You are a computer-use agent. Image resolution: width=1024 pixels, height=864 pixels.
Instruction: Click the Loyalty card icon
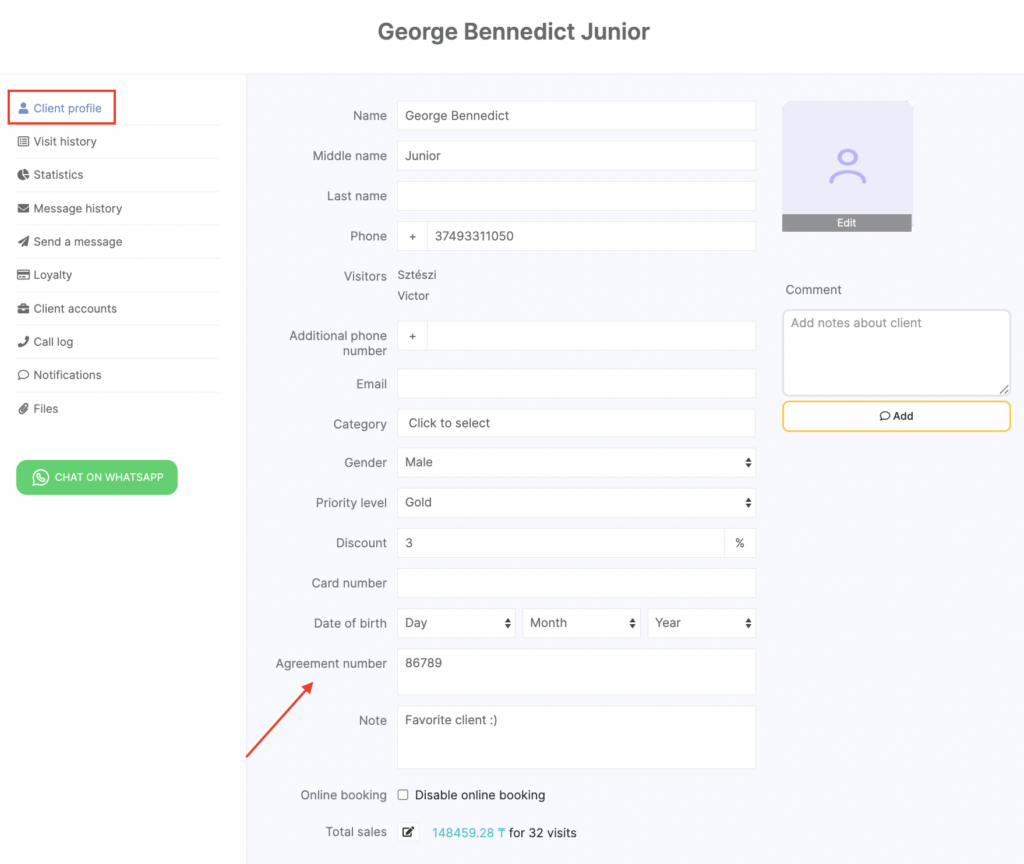coord(23,275)
